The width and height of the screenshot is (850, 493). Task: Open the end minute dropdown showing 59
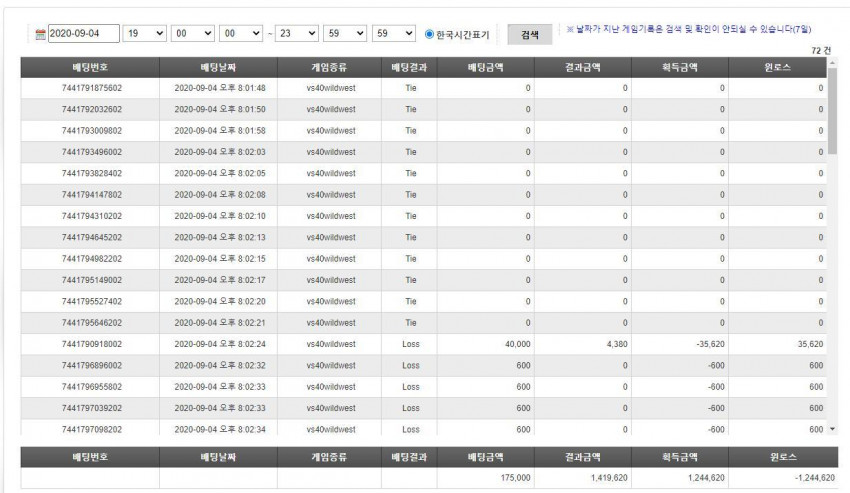pos(345,34)
